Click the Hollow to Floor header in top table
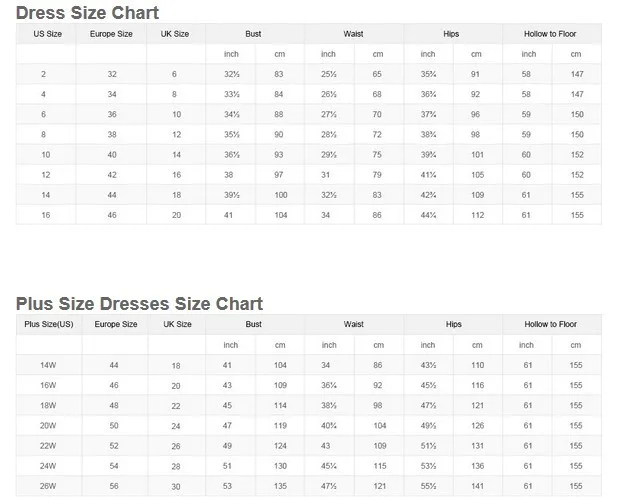The image size is (620, 504). 550,34
